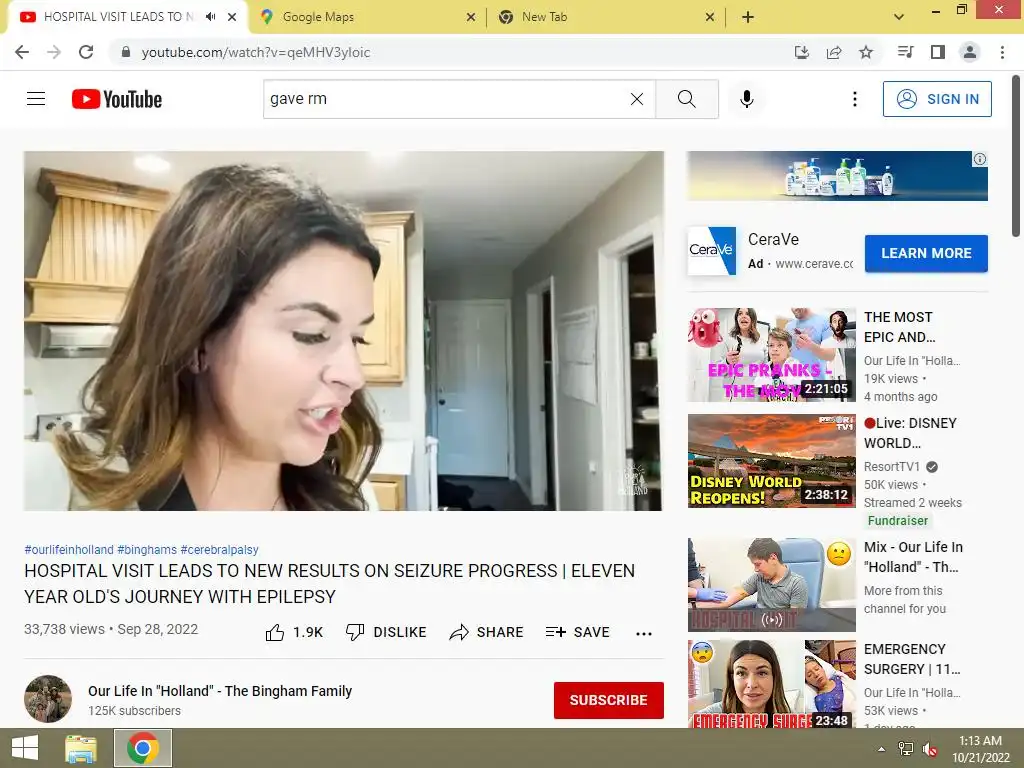
Task: Save video to a playlist
Action: pos(577,632)
